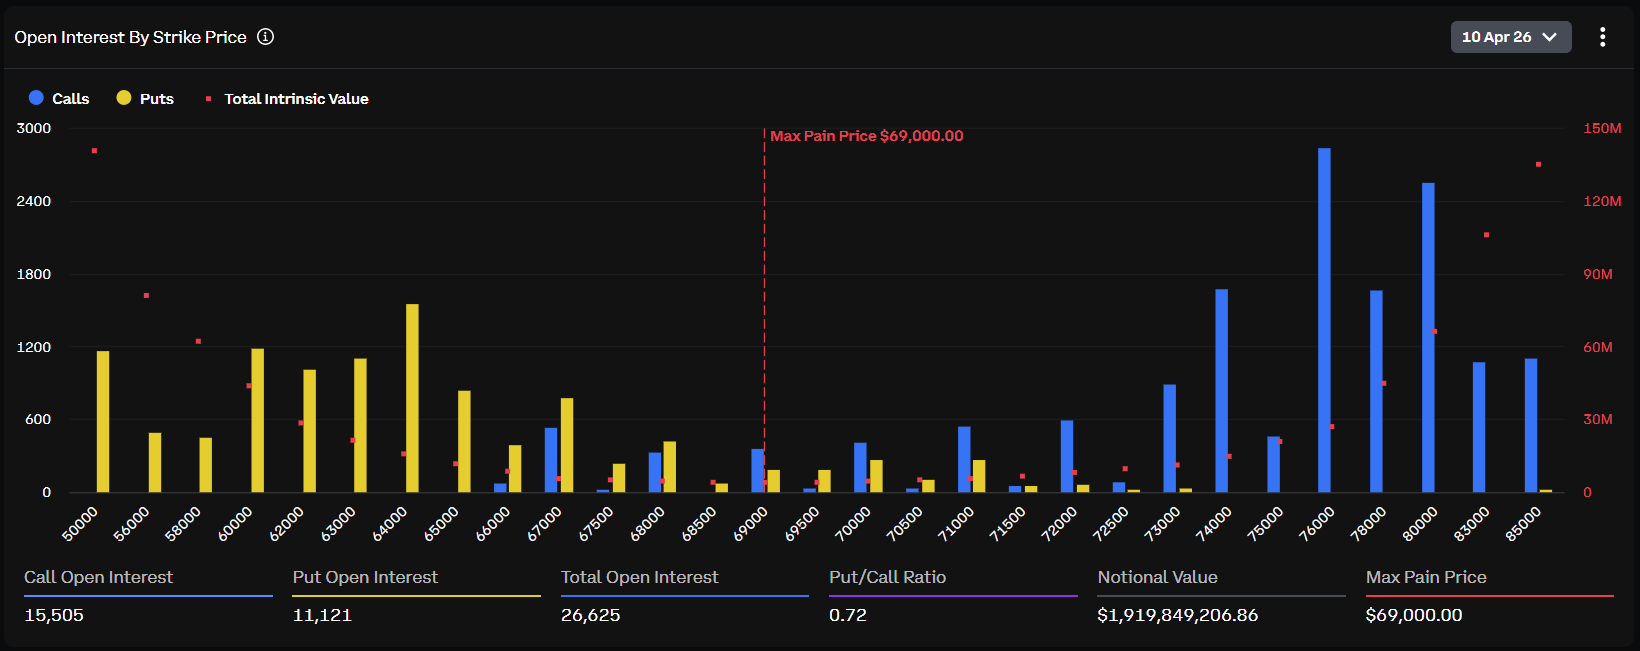
Task: Click the Put/Call Ratio stat
Action: 887,577
